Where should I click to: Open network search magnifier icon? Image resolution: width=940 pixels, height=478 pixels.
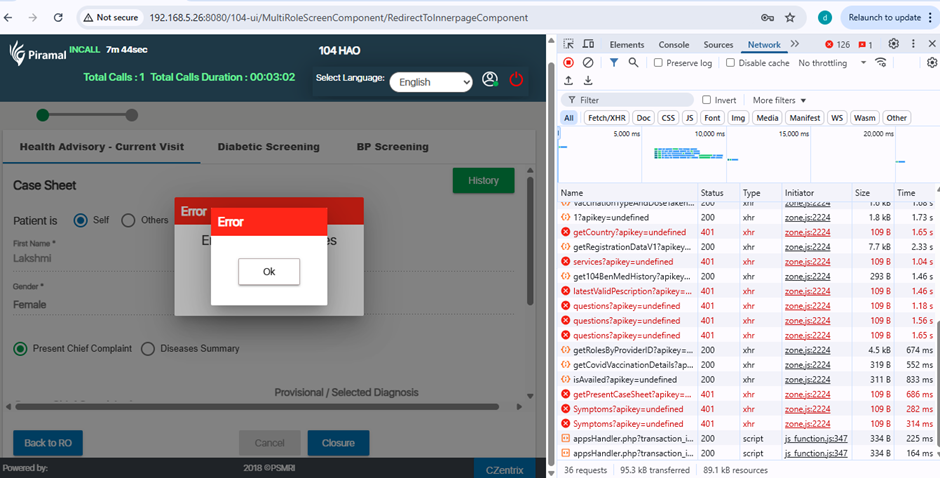(632, 62)
